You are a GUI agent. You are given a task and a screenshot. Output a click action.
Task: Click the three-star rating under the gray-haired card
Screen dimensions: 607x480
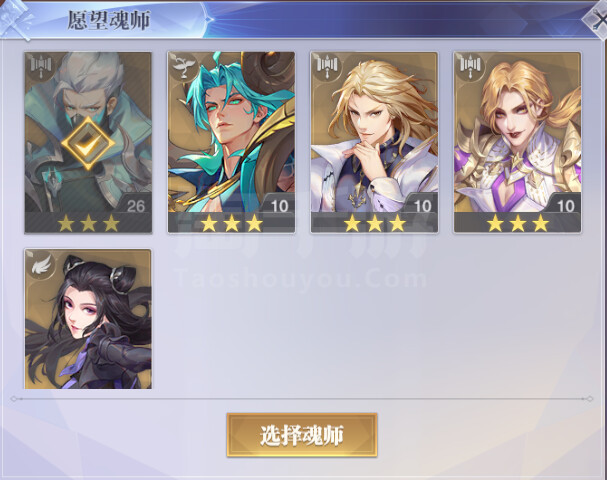pyautogui.click(x=88, y=223)
